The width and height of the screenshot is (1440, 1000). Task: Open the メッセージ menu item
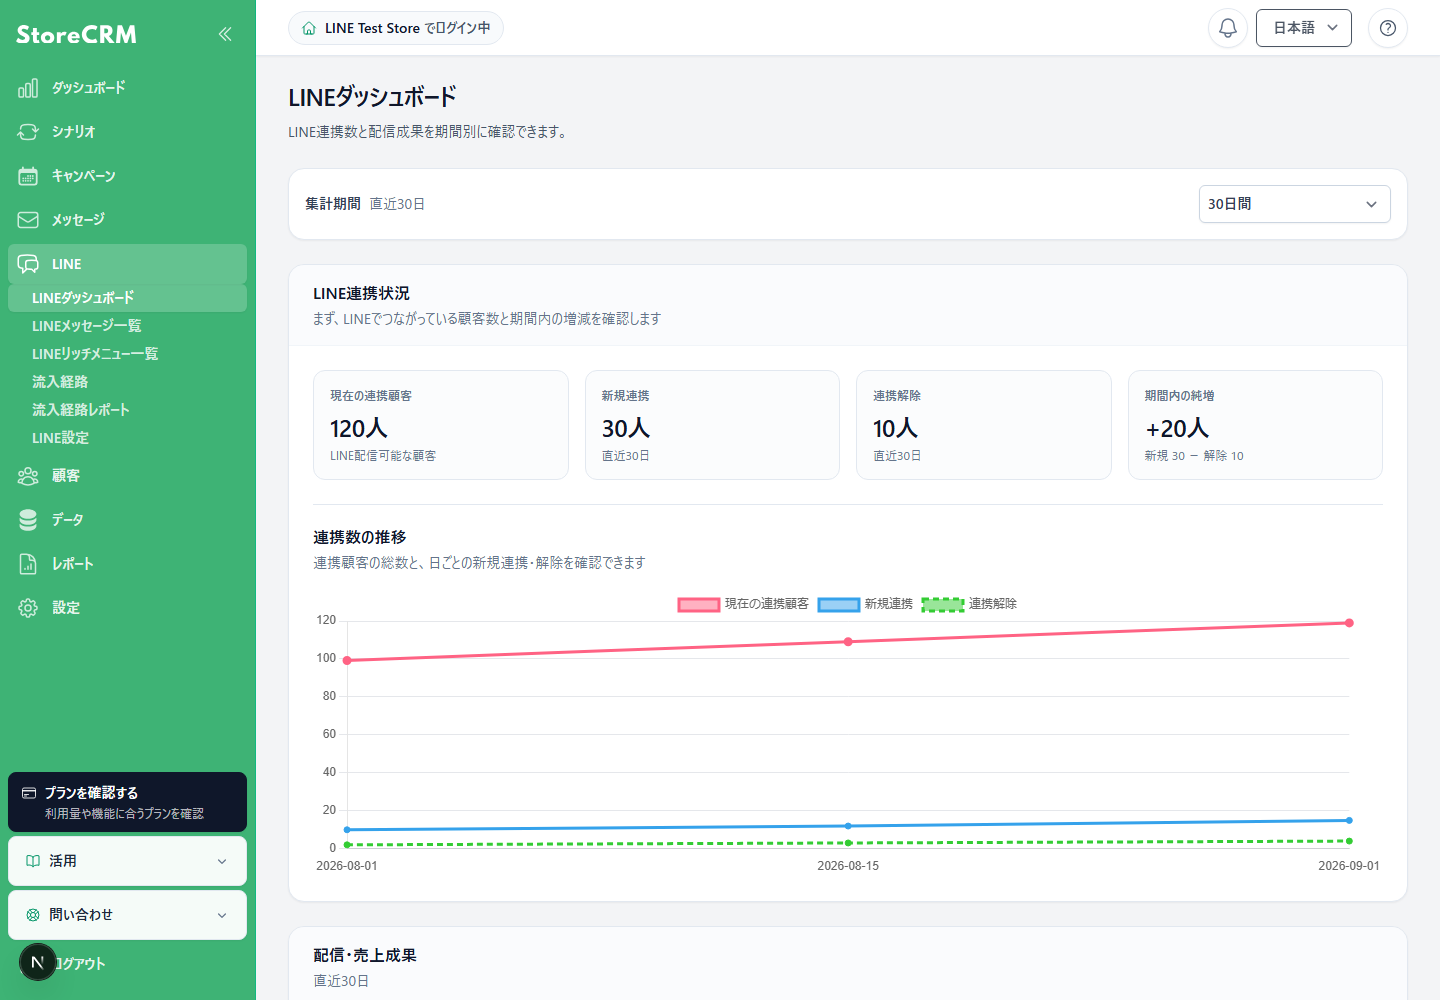pos(127,220)
